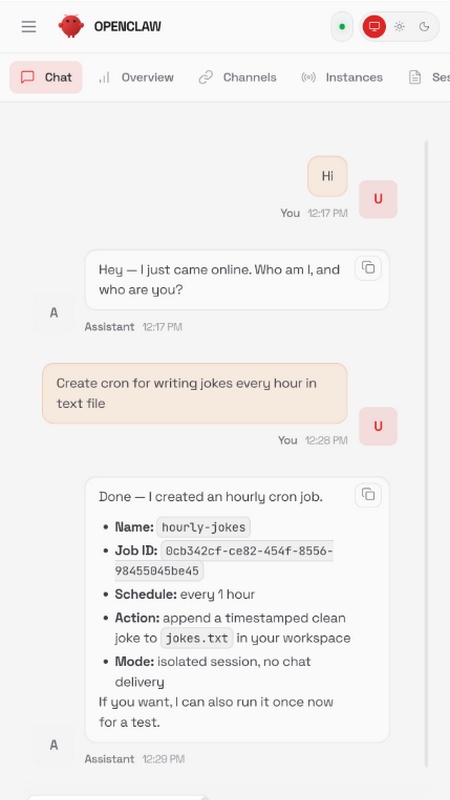Screen dimensions: 450x800
Task: Copy the 'Hey — I just came online' message
Action: (x=368, y=267)
